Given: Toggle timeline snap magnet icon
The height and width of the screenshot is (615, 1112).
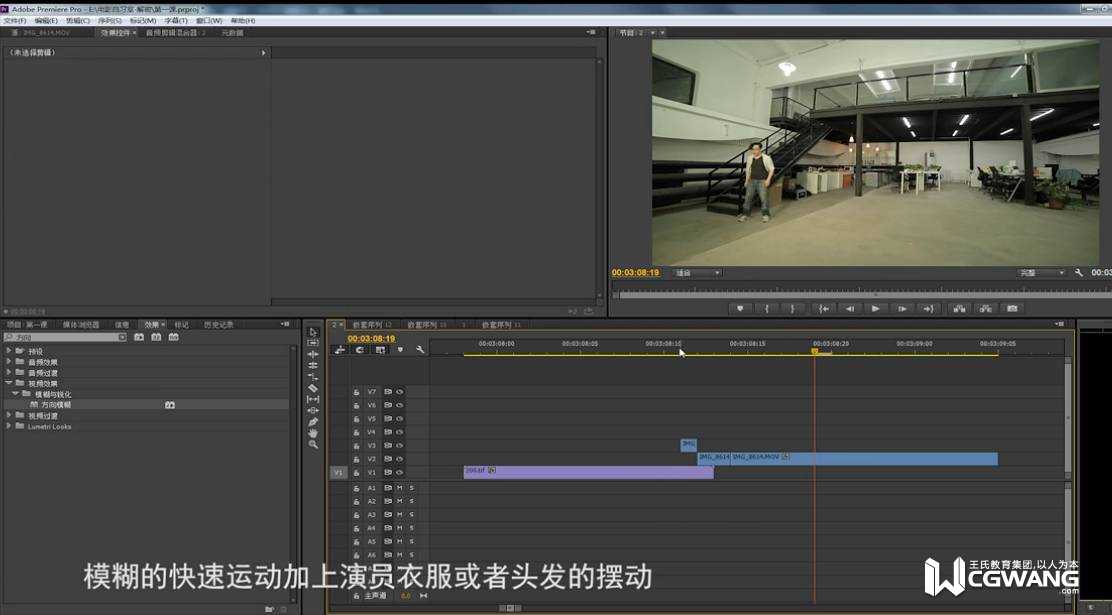Looking at the screenshot, I should click(x=360, y=350).
